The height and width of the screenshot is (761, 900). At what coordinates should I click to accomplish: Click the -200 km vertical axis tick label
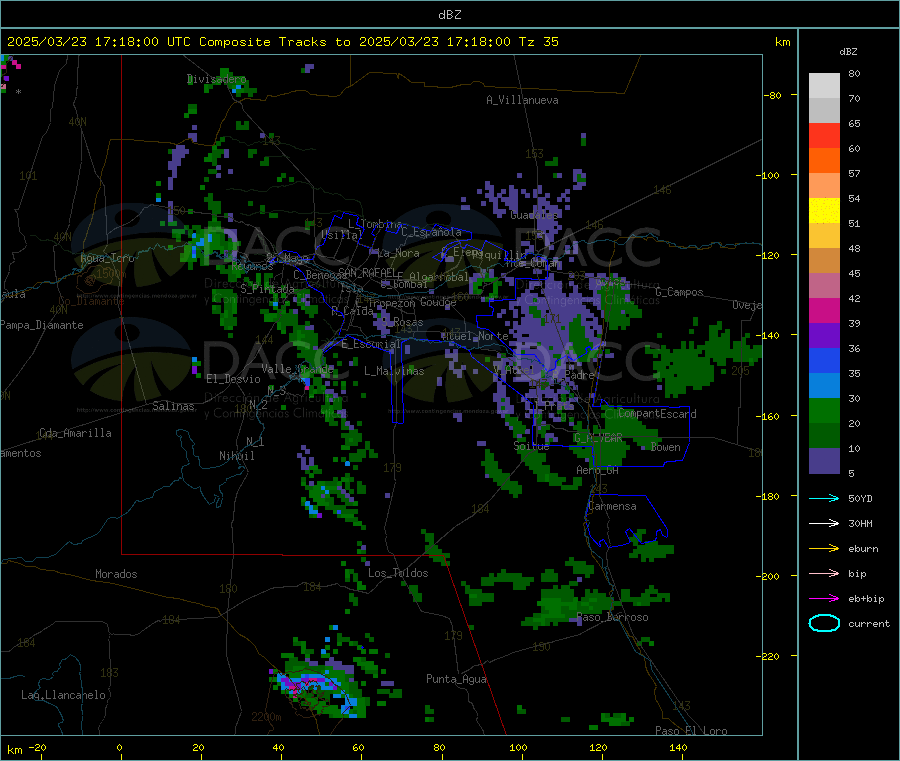click(767, 576)
